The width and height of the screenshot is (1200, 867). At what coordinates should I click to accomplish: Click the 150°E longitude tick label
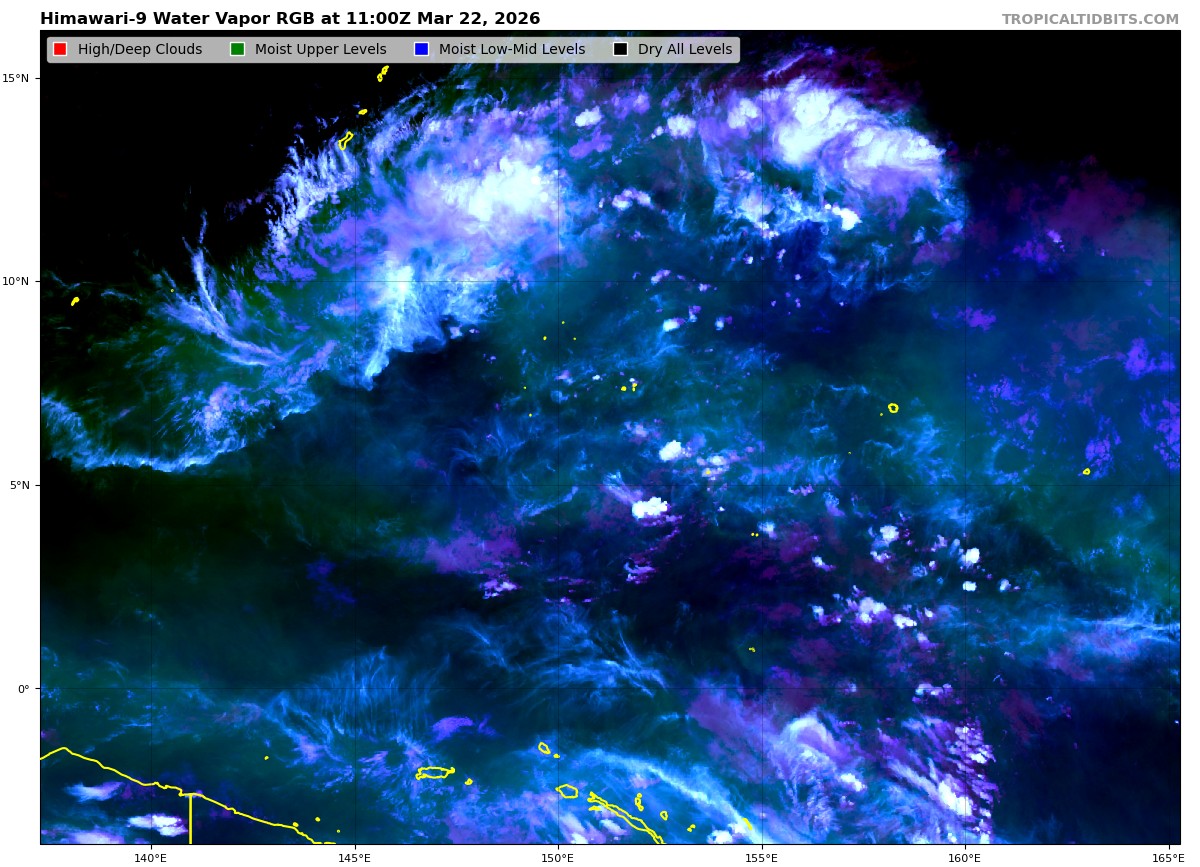tap(558, 857)
